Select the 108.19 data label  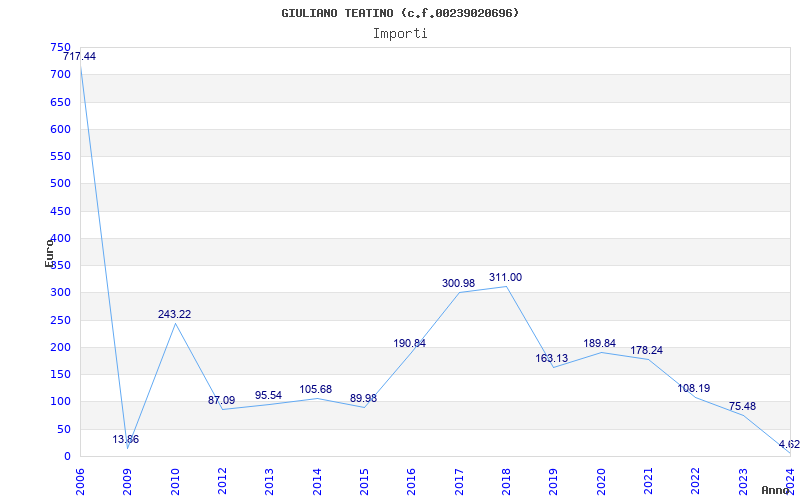[x=693, y=388]
